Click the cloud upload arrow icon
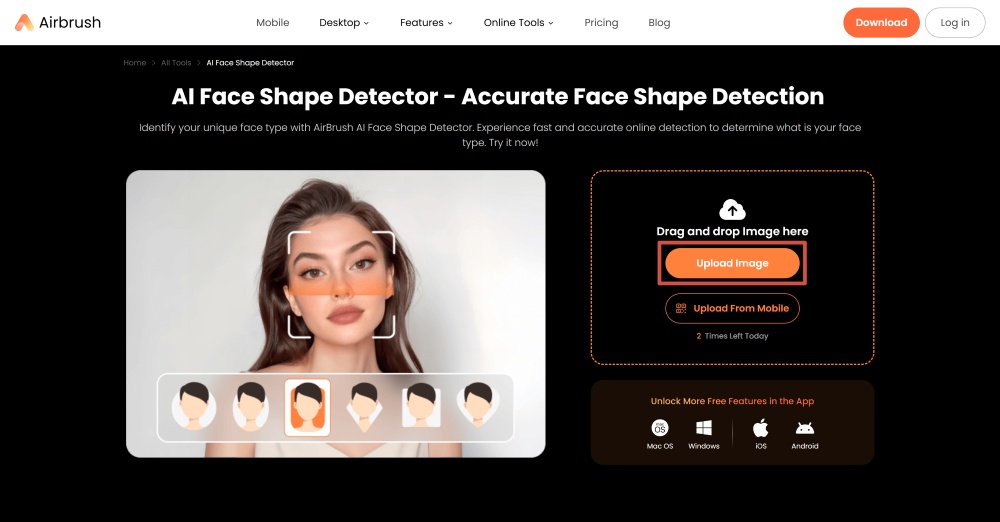Screen dimensions: 1000x522 [732, 209]
